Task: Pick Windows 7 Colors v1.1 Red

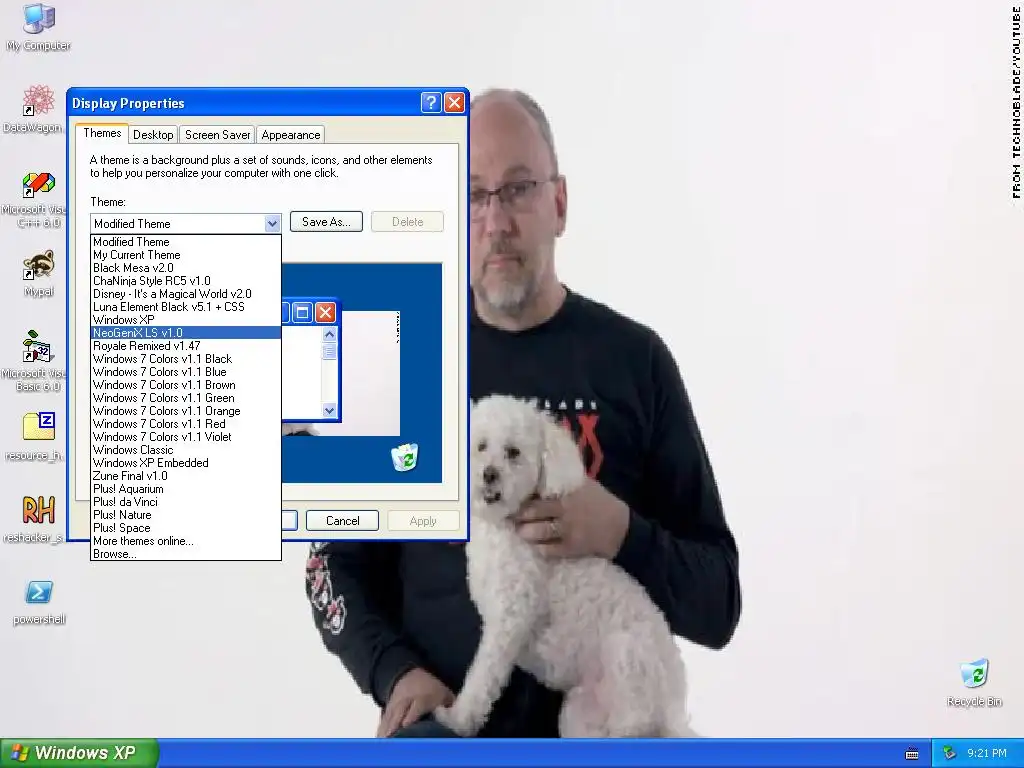Action: [x=186, y=424]
